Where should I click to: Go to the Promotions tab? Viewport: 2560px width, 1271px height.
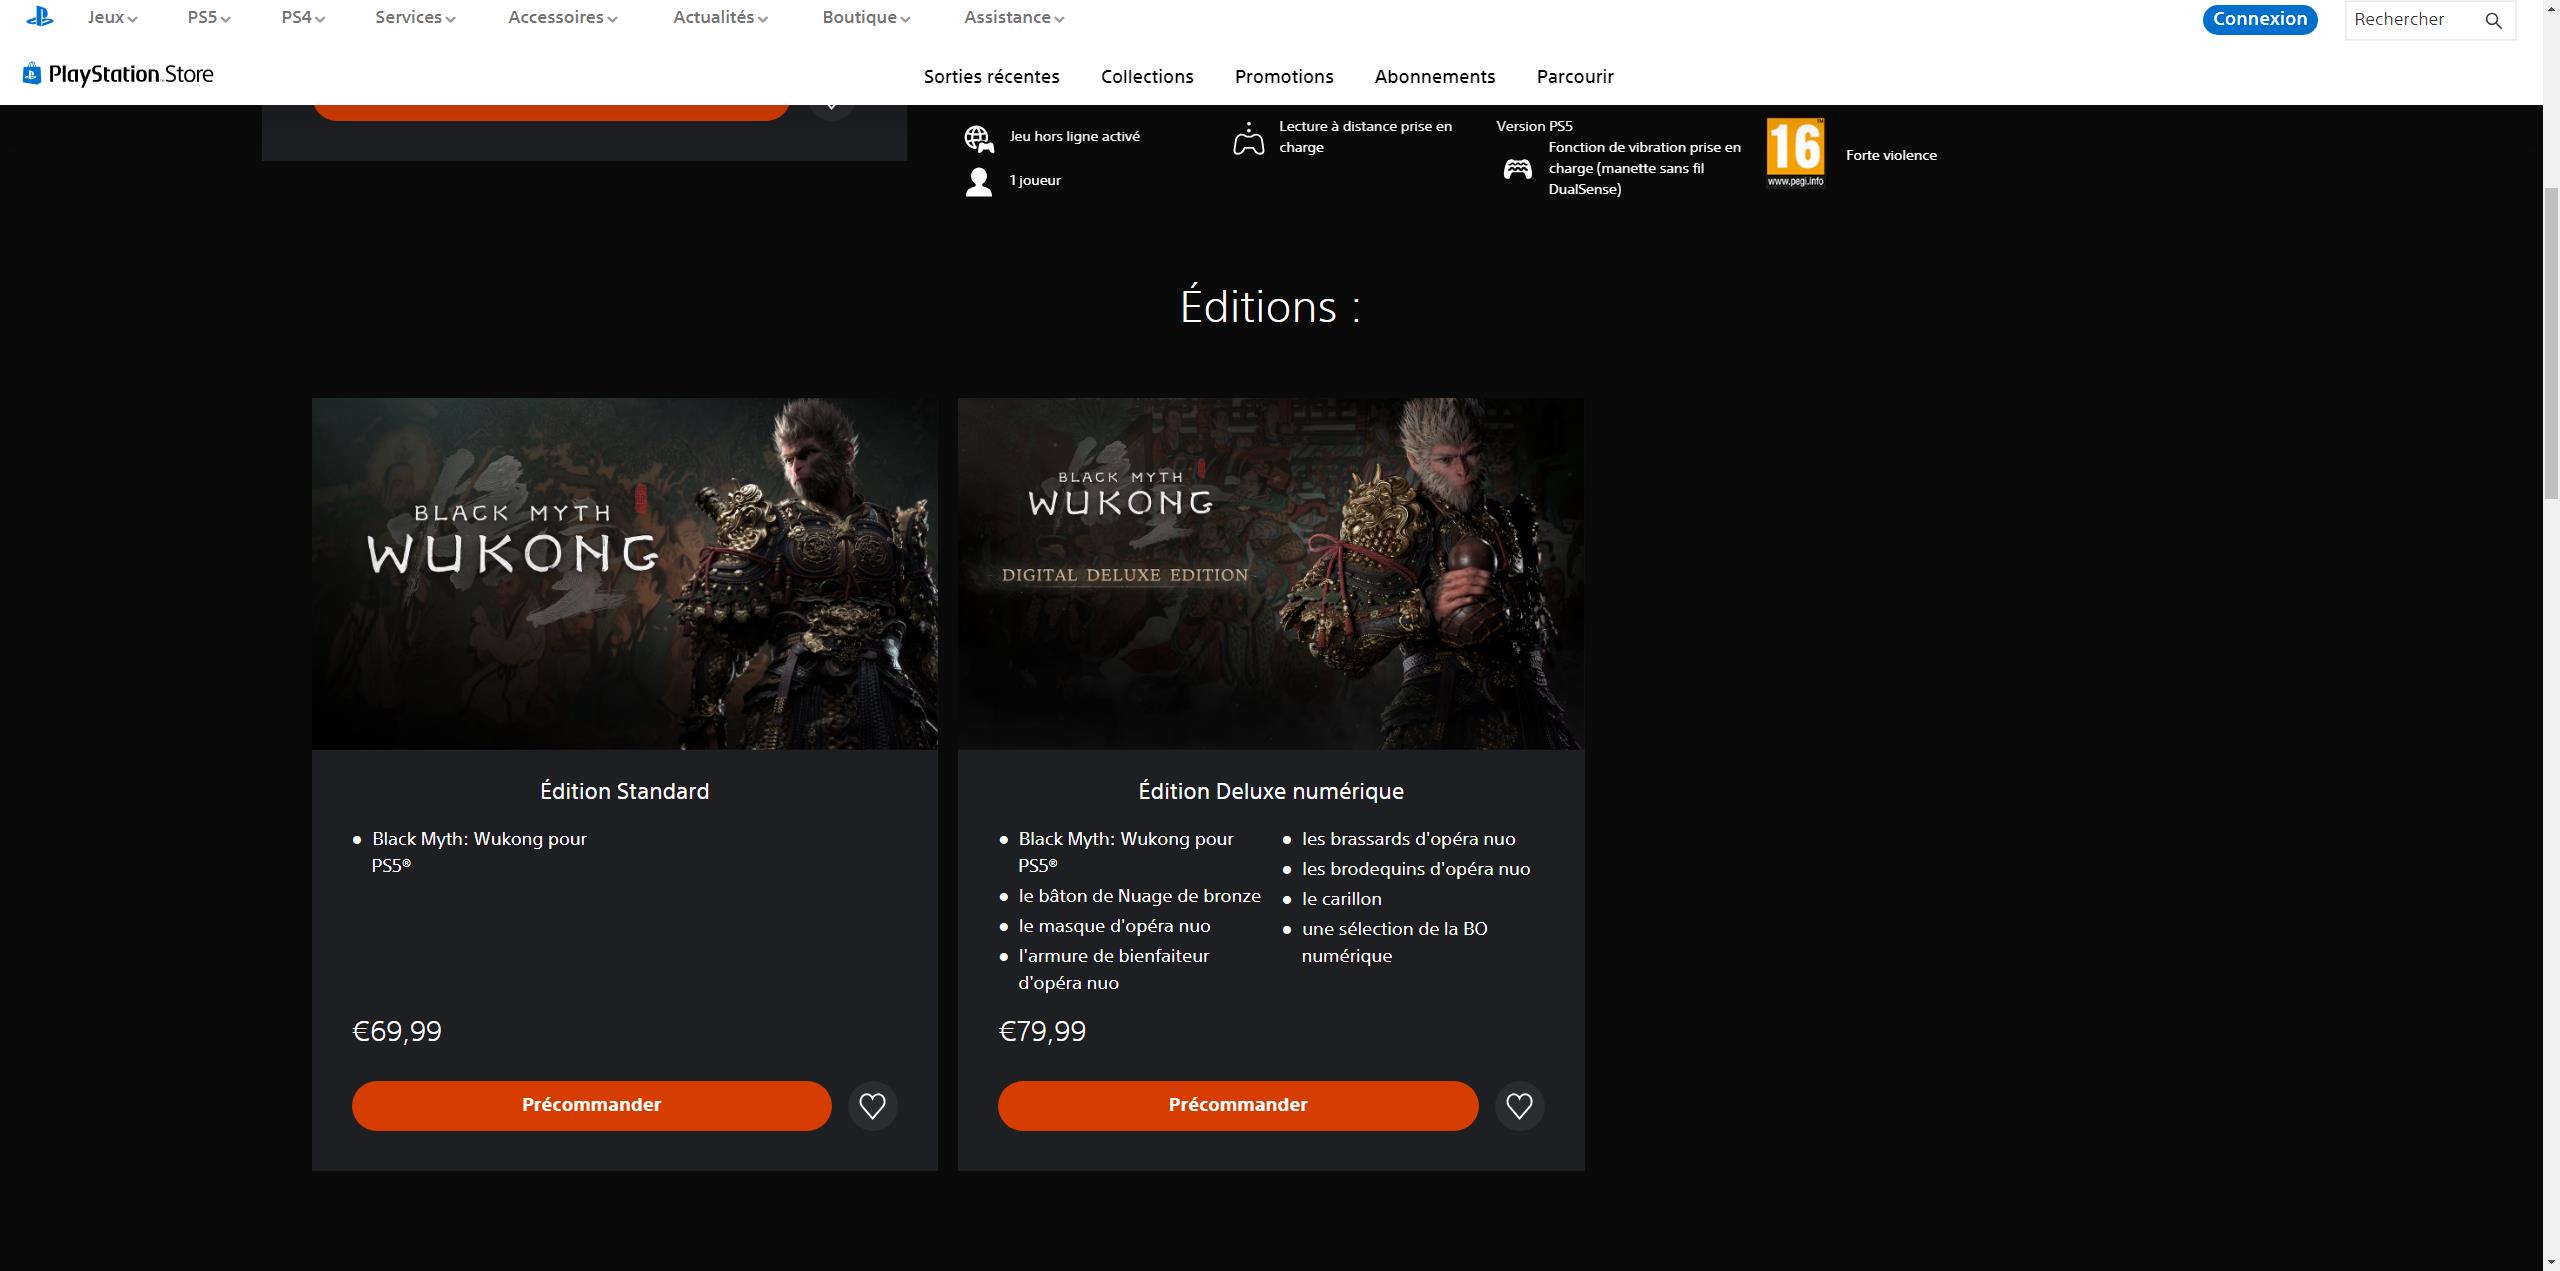tap(1283, 77)
